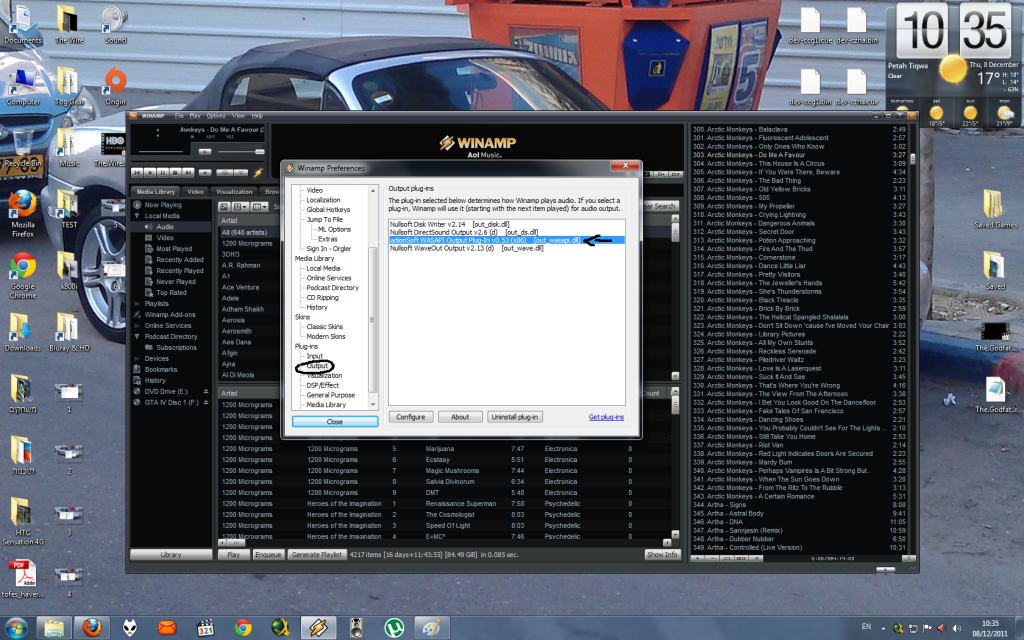Eject the DVD Drive (E:)
The image size is (1024, 640).
(206, 391)
